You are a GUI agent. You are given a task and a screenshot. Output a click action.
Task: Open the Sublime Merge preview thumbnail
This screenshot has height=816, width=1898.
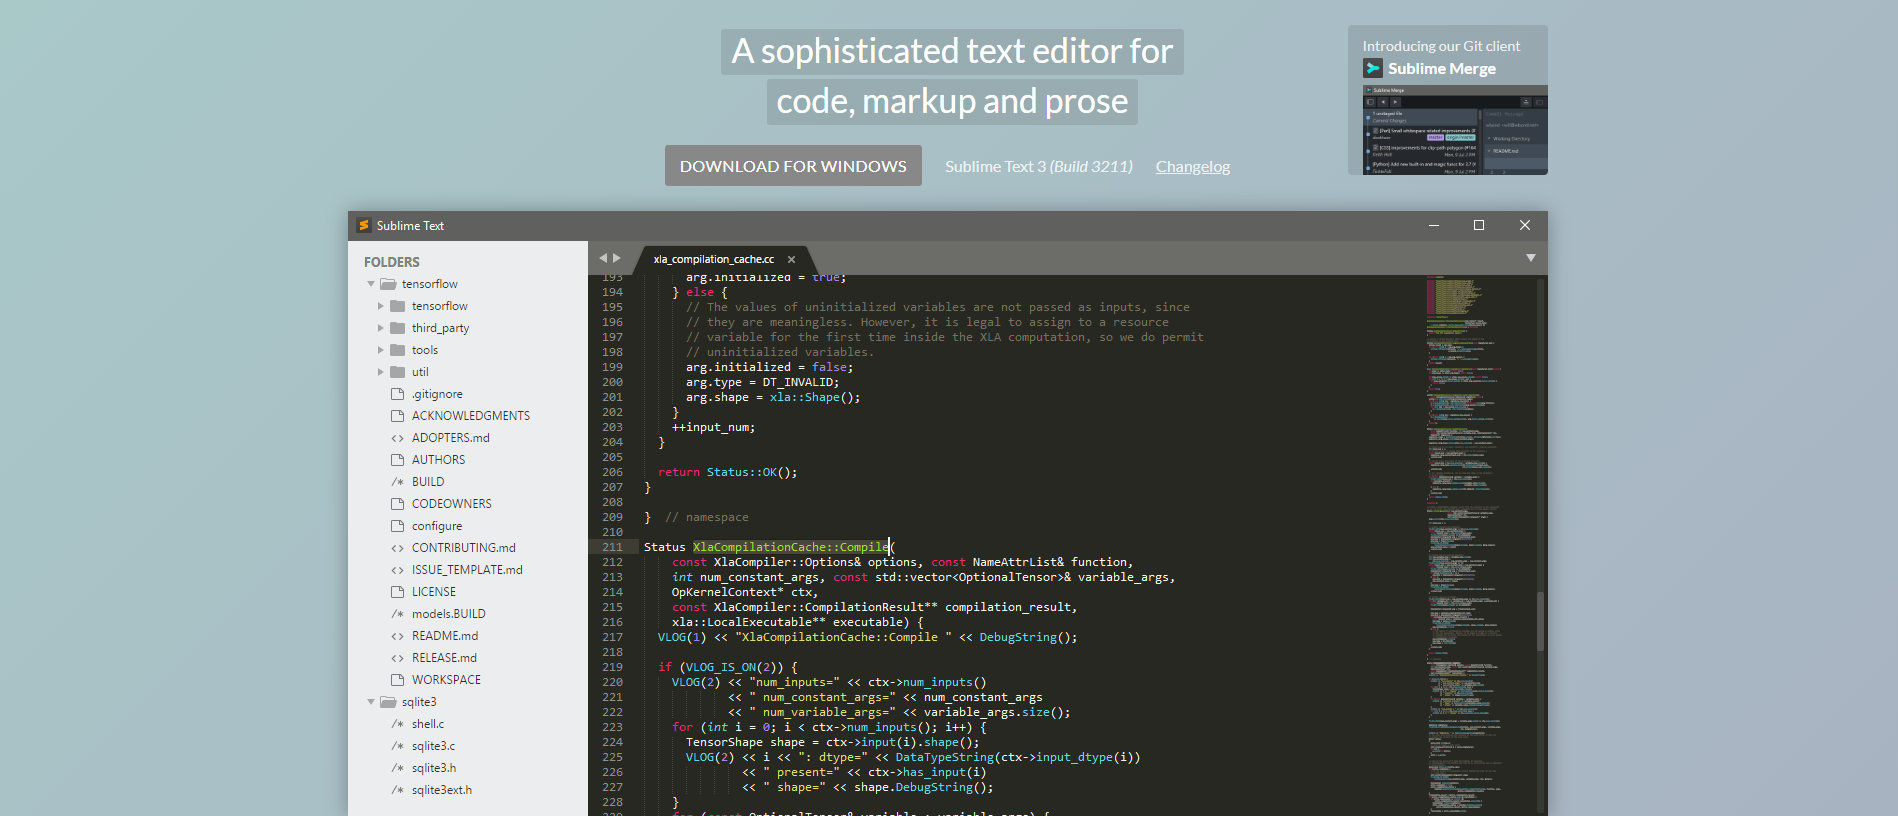pyautogui.click(x=1455, y=130)
